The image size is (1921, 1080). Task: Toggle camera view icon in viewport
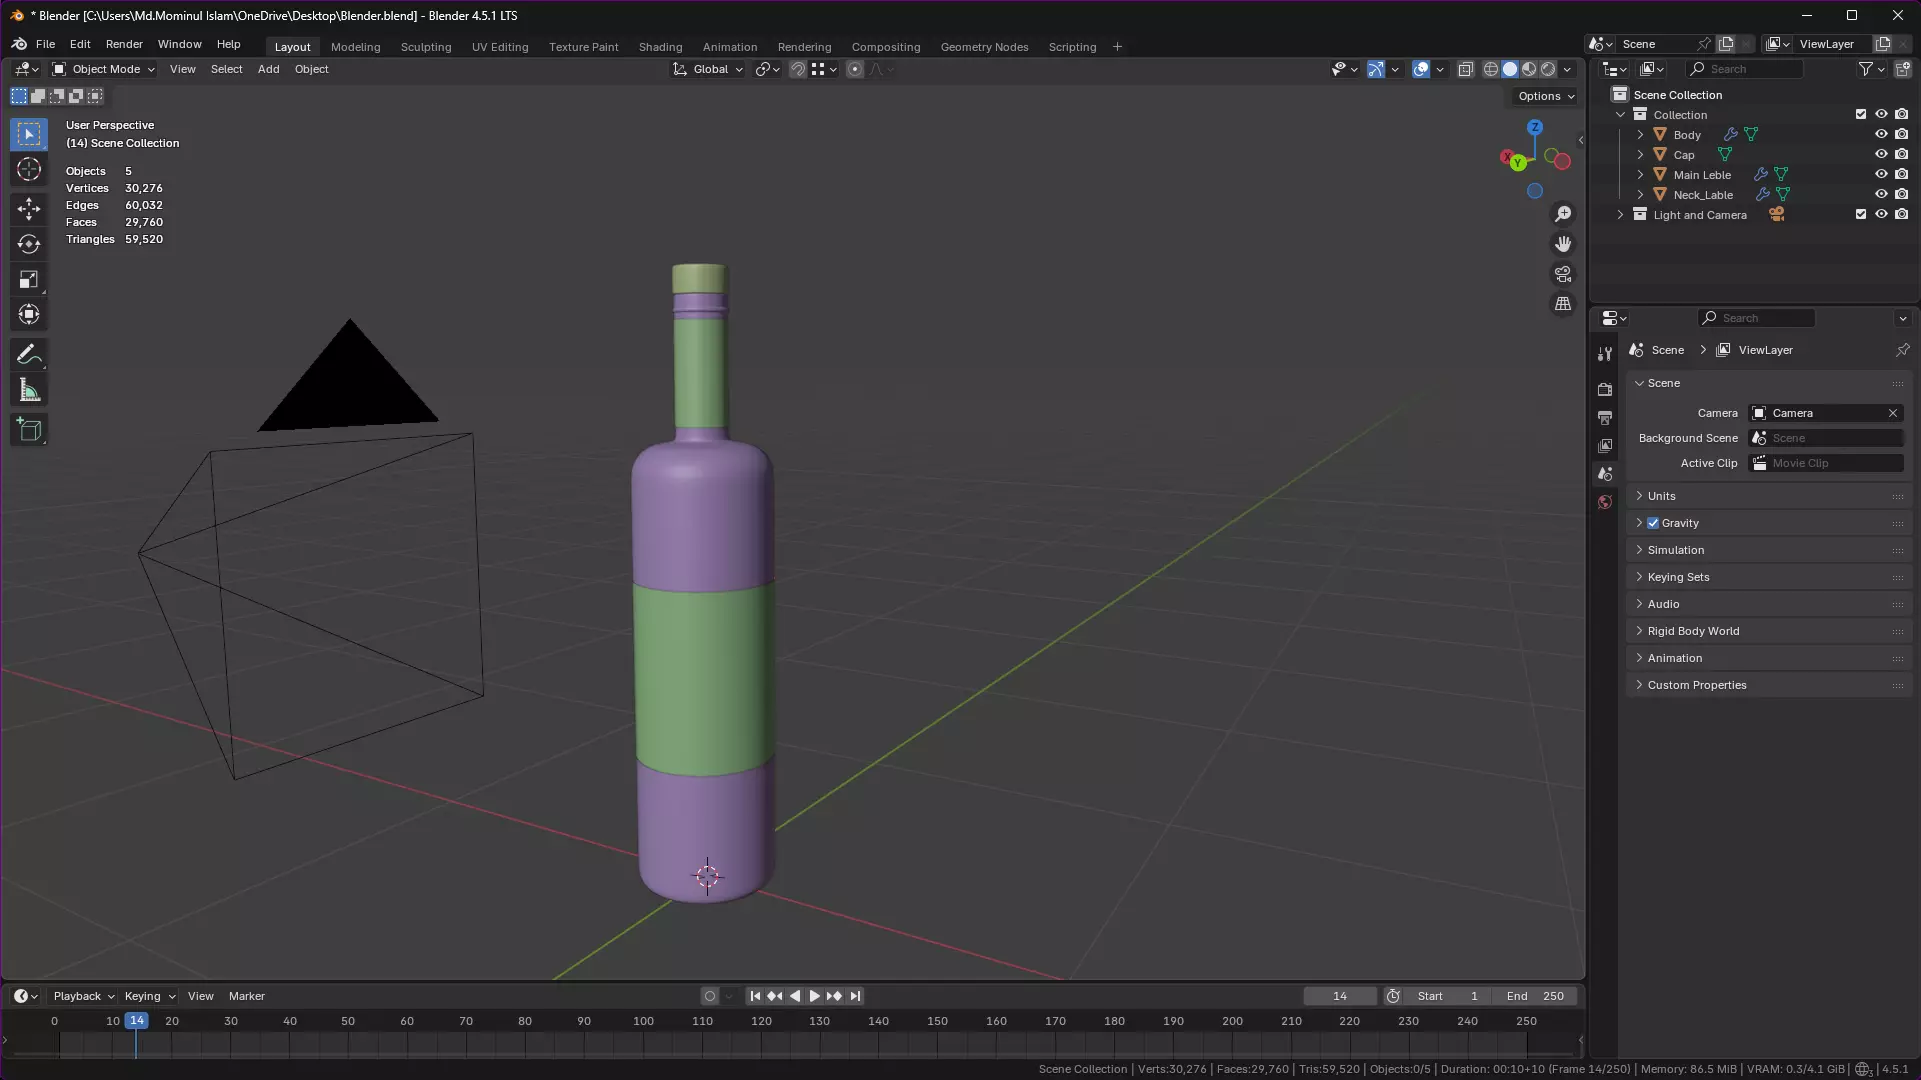1563,274
